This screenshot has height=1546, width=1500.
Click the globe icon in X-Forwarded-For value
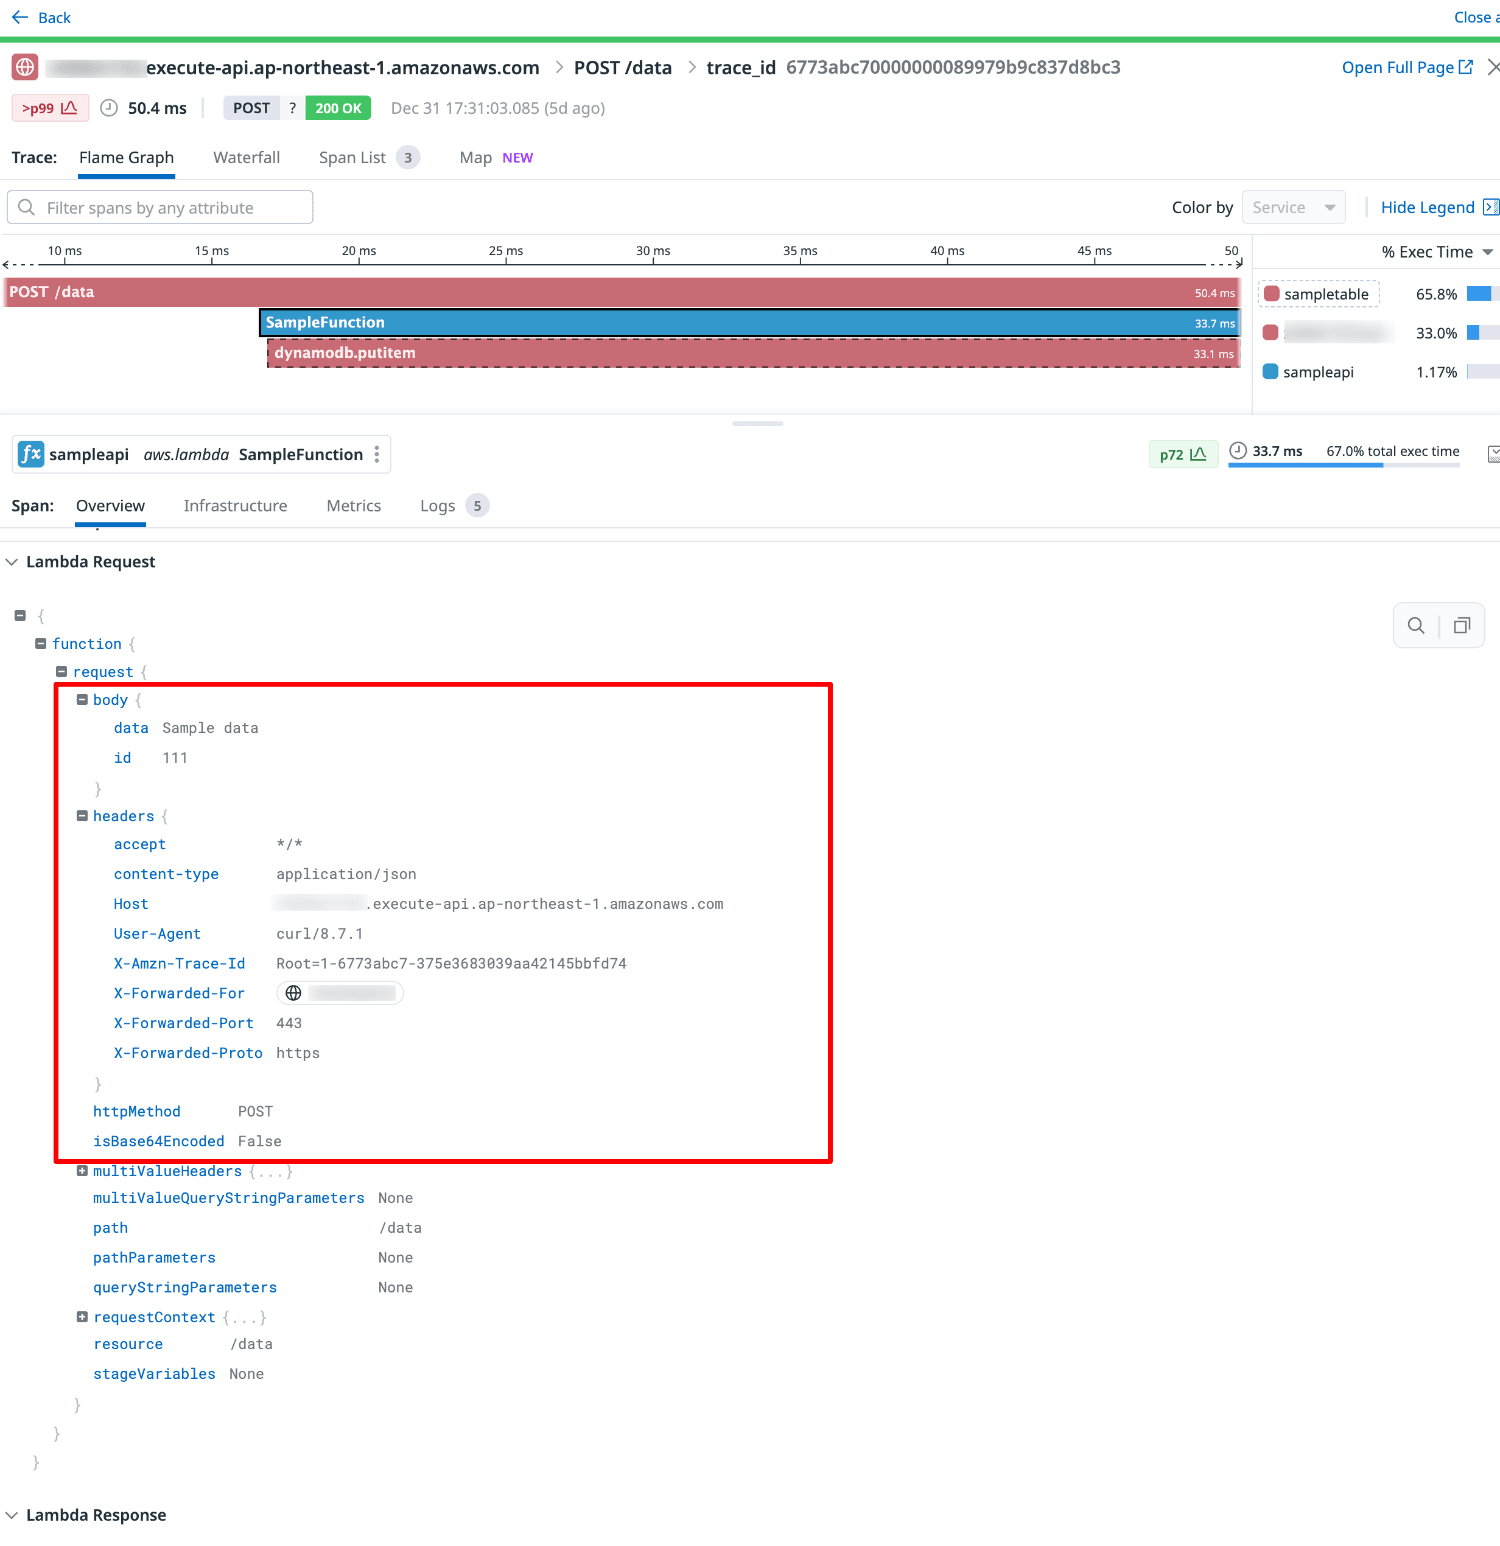tap(293, 993)
